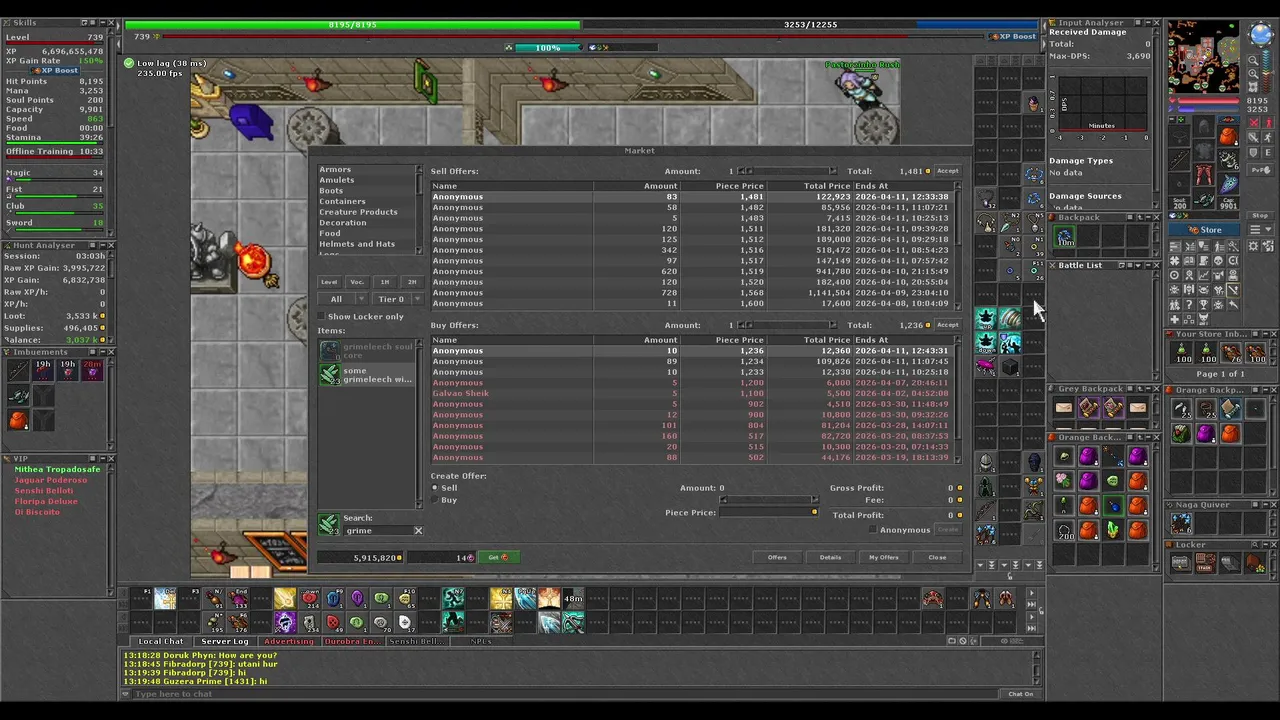
Task: Open the All category dropdown
Action: pyautogui.click(x=343, y=299)
